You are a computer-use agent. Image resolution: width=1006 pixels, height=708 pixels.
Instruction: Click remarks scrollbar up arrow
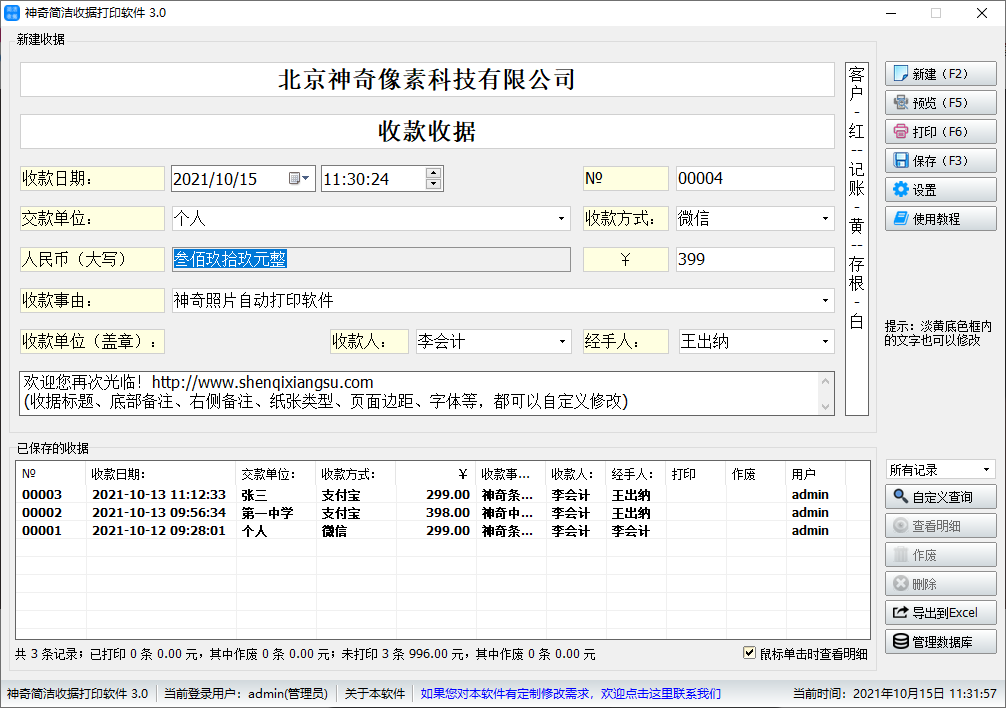[x=826, y=381]
